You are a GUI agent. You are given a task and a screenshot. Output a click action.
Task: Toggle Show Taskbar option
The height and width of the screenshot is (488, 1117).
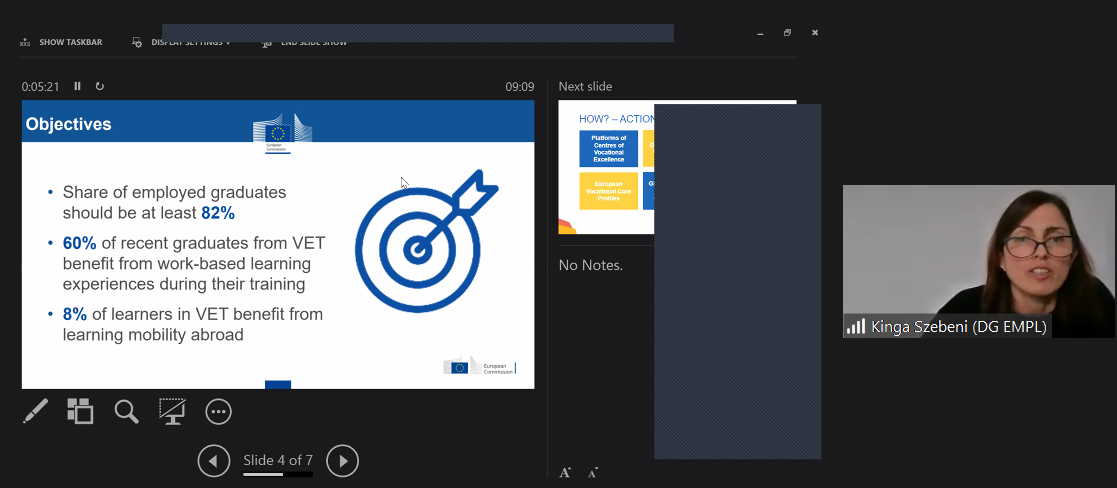pos(61,43)
